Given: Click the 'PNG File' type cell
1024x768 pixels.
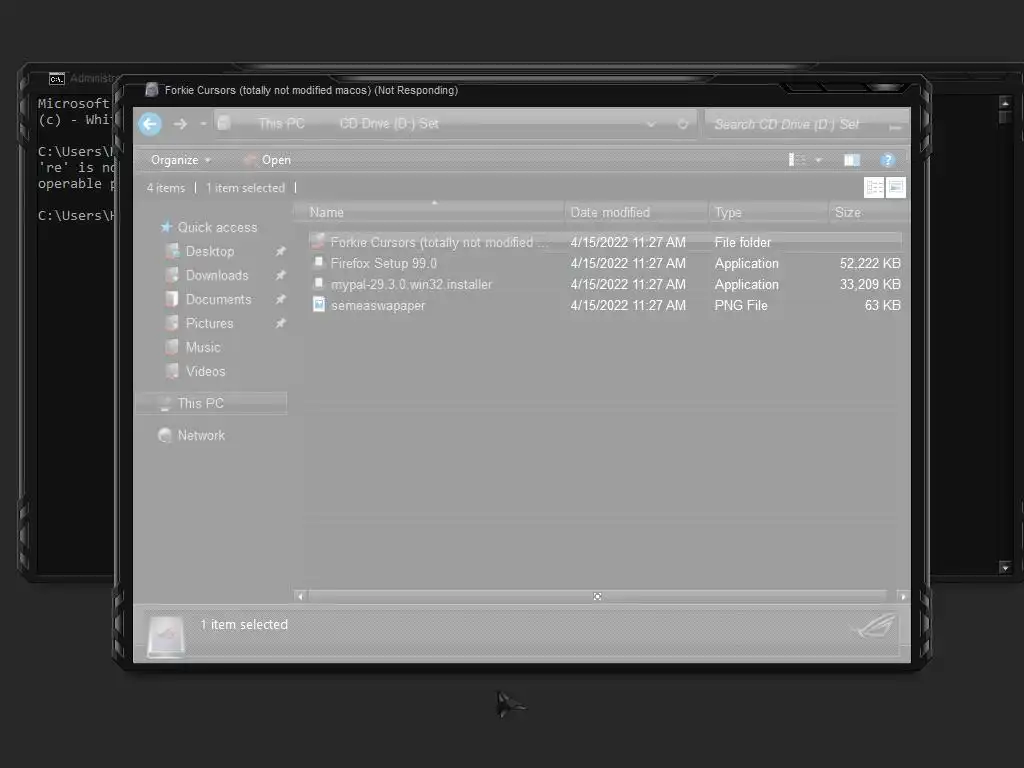Looking at the screenshot, I should pos(741,306).
